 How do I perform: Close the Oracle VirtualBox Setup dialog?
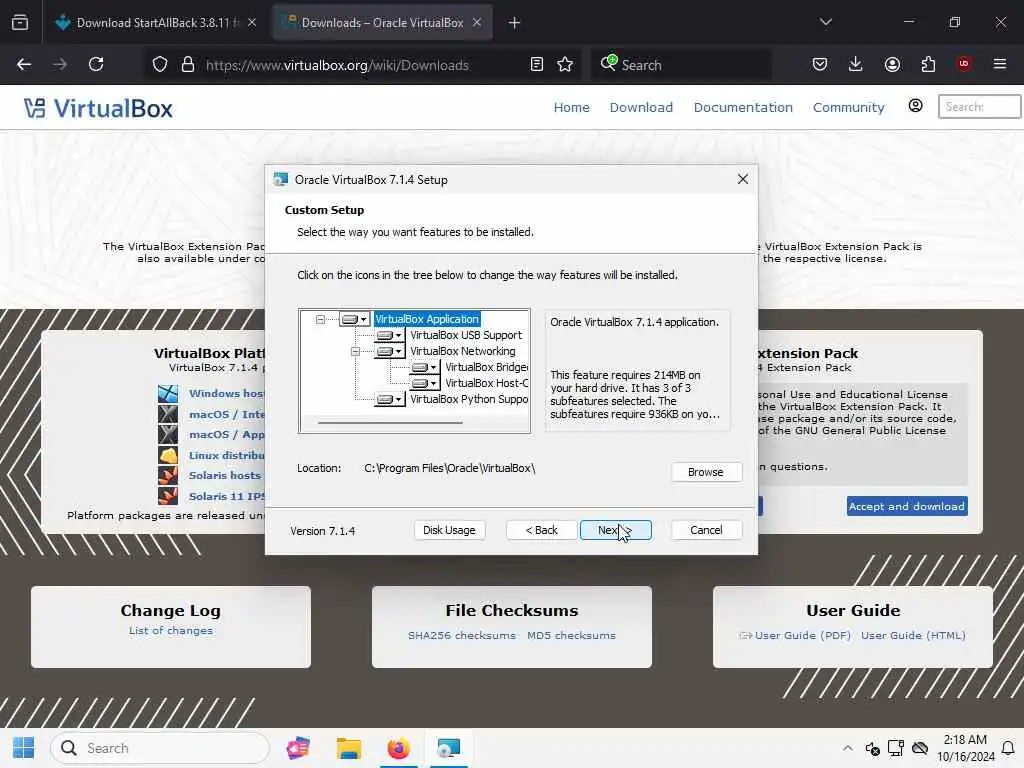[743, 180]
